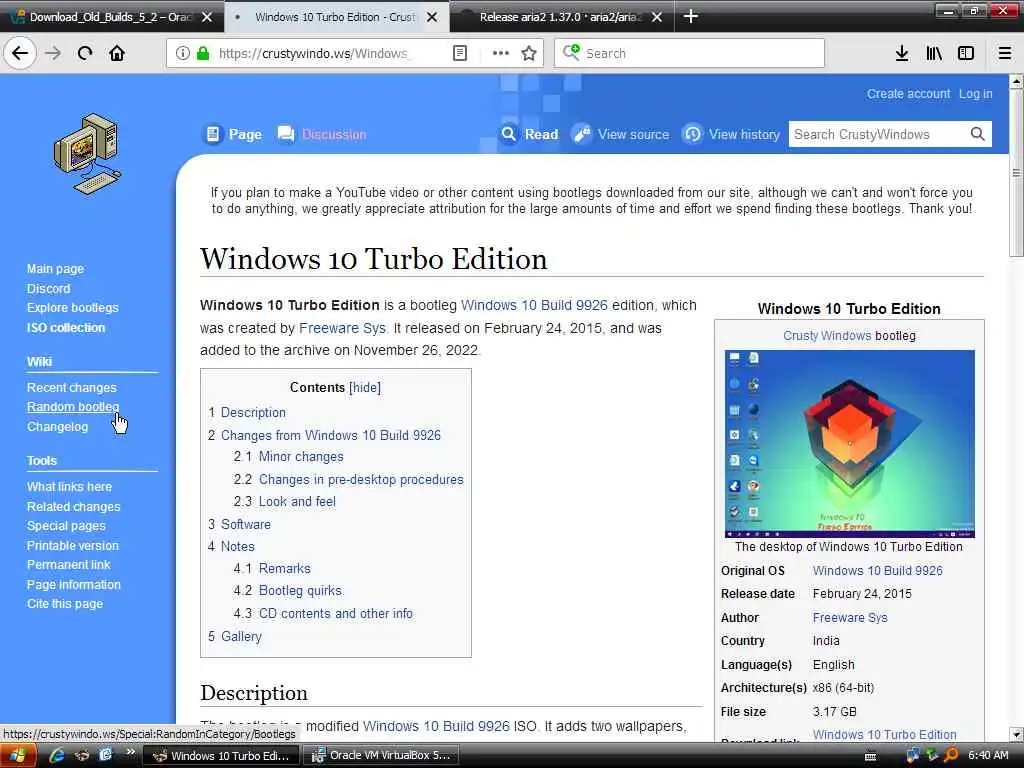
Task: Click the Log in link
Action: (976, 93)
